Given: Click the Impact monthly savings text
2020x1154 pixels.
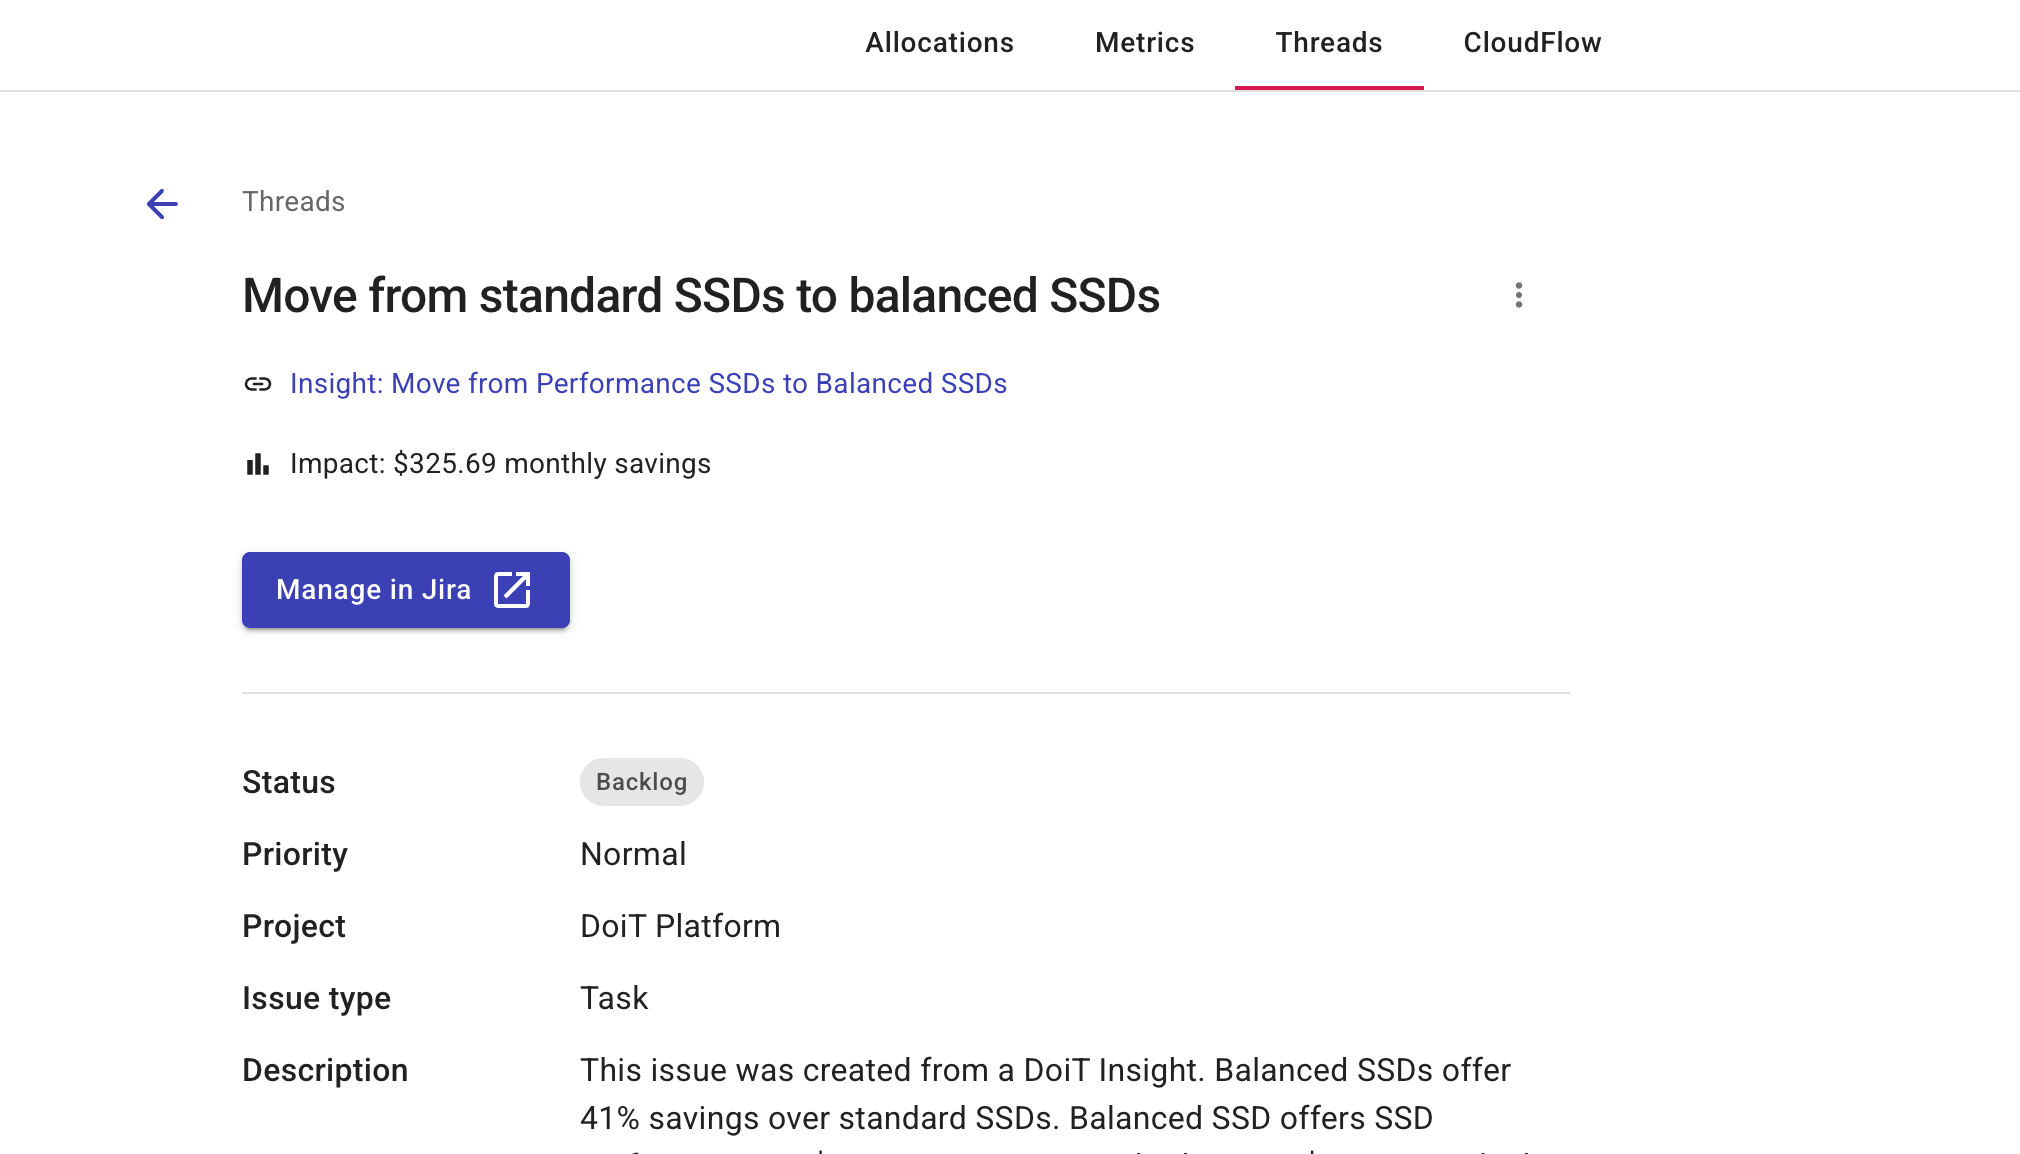Looking at the screenshot, I should [500, 464].
